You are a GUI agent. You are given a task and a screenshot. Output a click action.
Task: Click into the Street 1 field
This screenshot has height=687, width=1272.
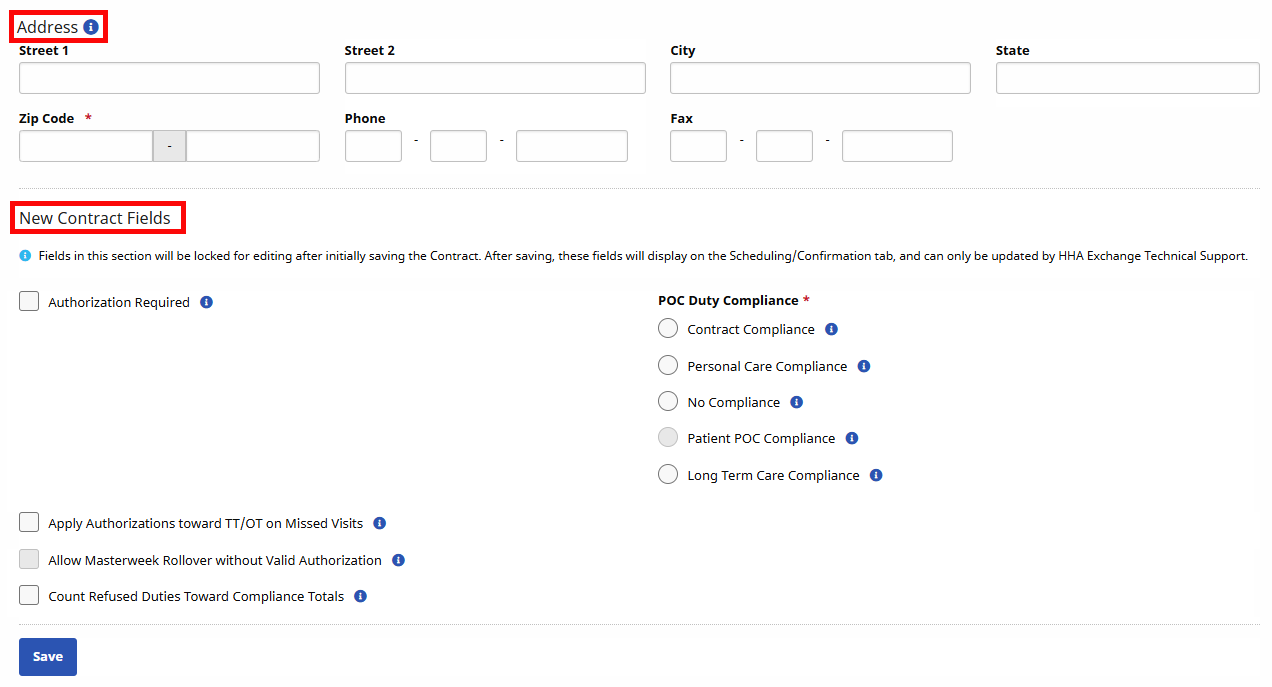169,78
